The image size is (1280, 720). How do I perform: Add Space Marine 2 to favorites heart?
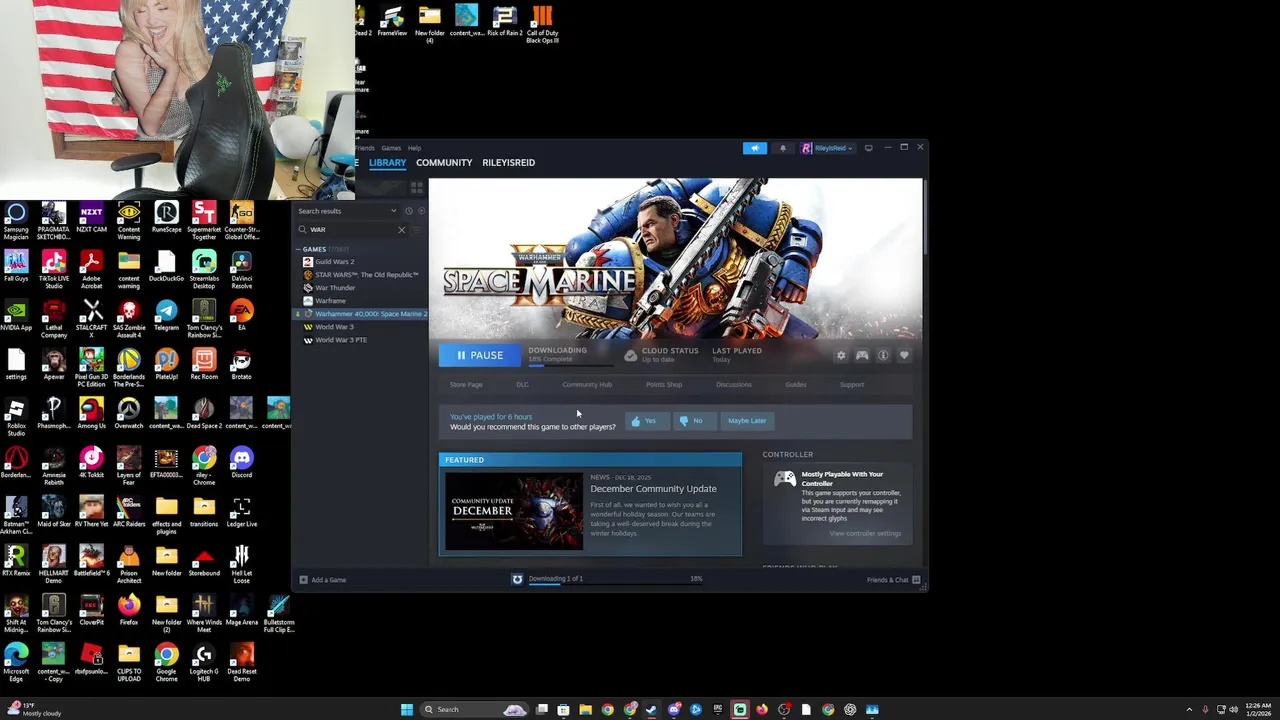click(904, 355)
